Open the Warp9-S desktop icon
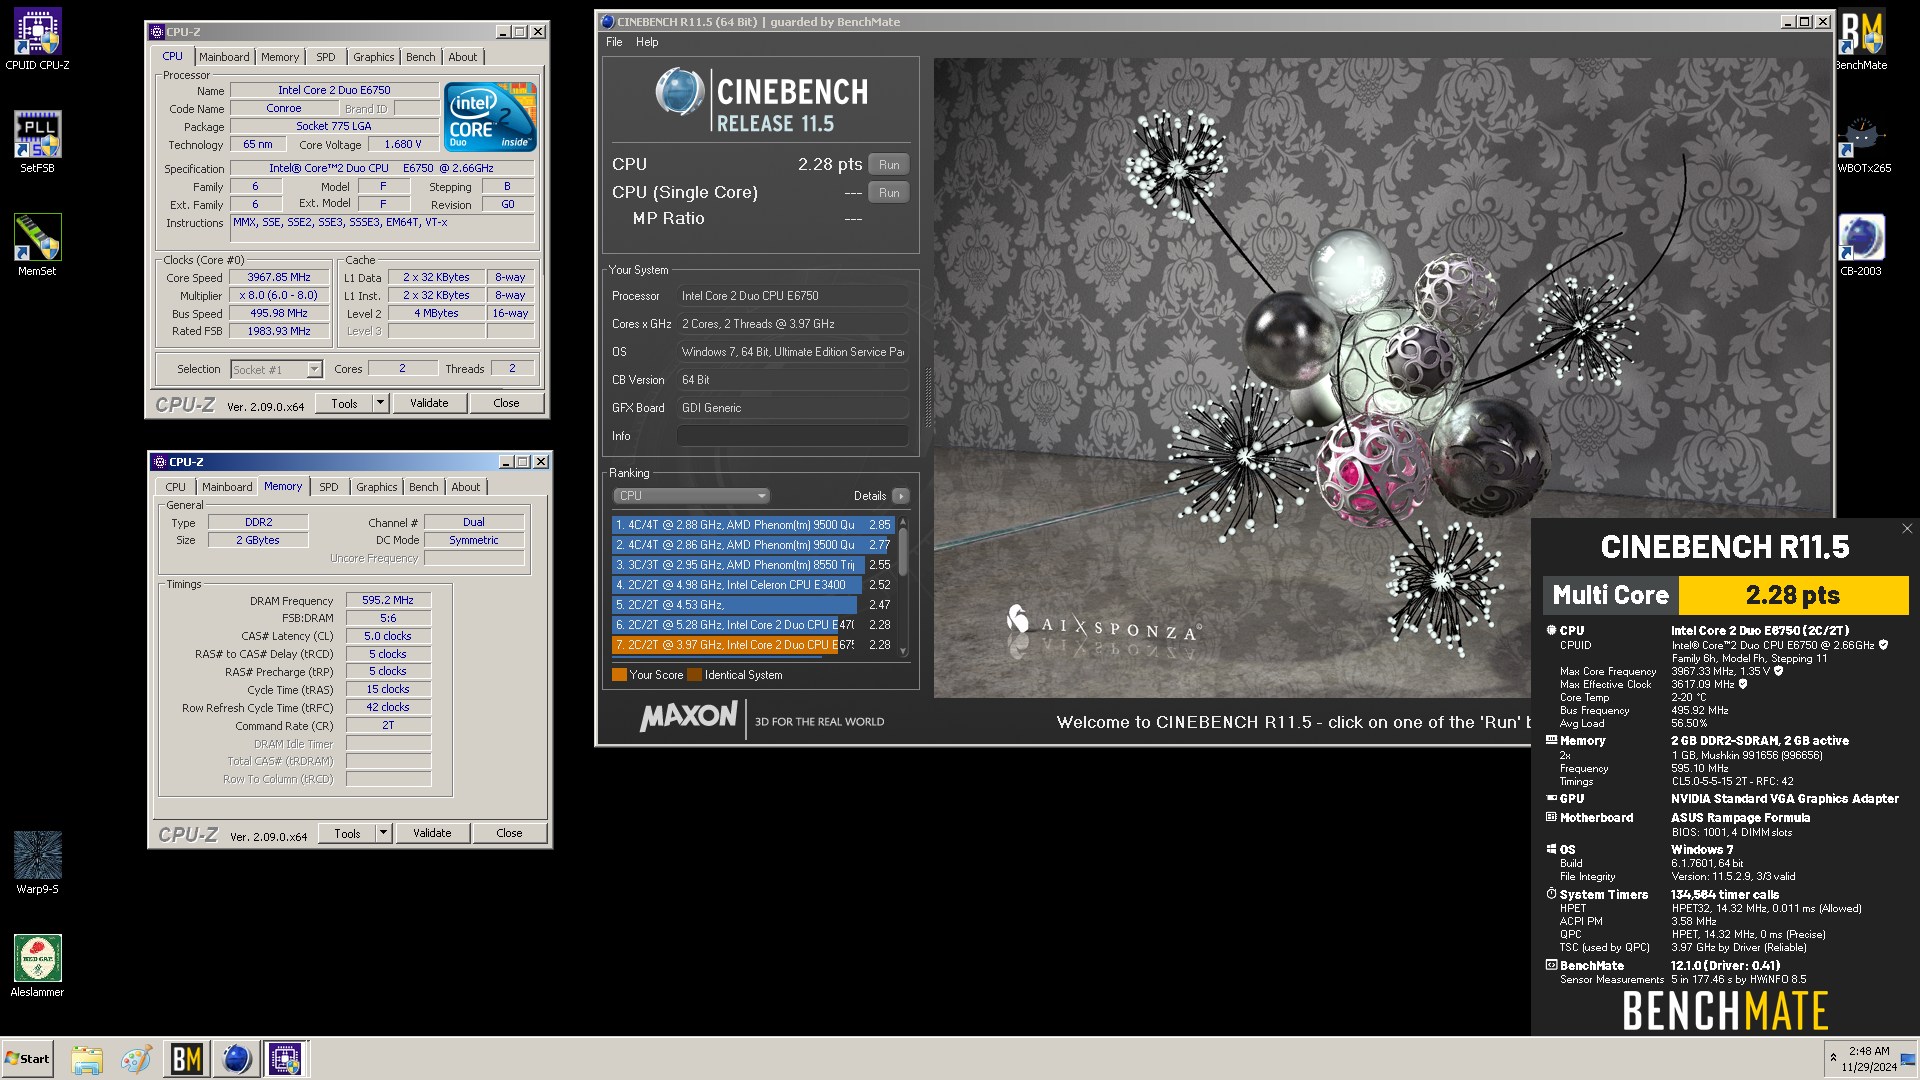The image size is (1920, 1080). point(37,863)
